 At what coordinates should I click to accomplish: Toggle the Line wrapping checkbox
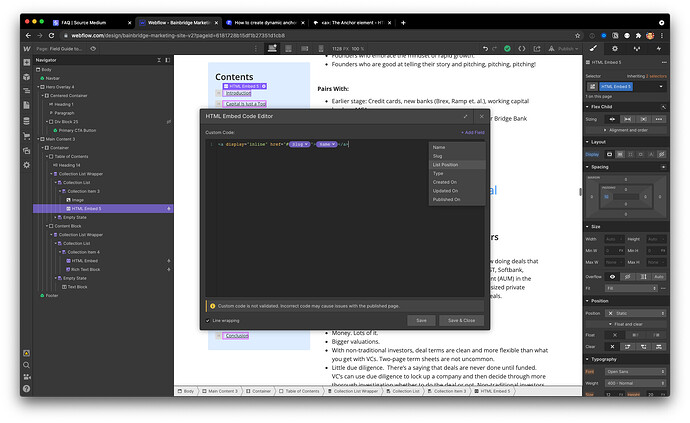point(208,320)
